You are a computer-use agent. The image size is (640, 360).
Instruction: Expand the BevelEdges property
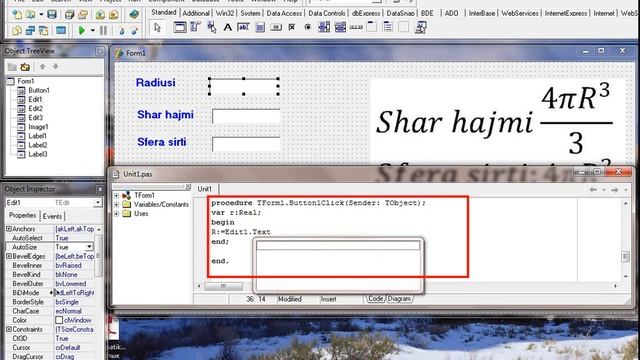pyautogui.click(x=9, y=256)
